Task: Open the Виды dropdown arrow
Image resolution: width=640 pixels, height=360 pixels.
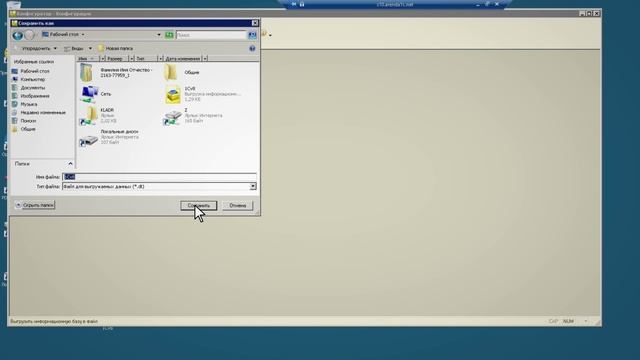Action: tap(90, 49)
